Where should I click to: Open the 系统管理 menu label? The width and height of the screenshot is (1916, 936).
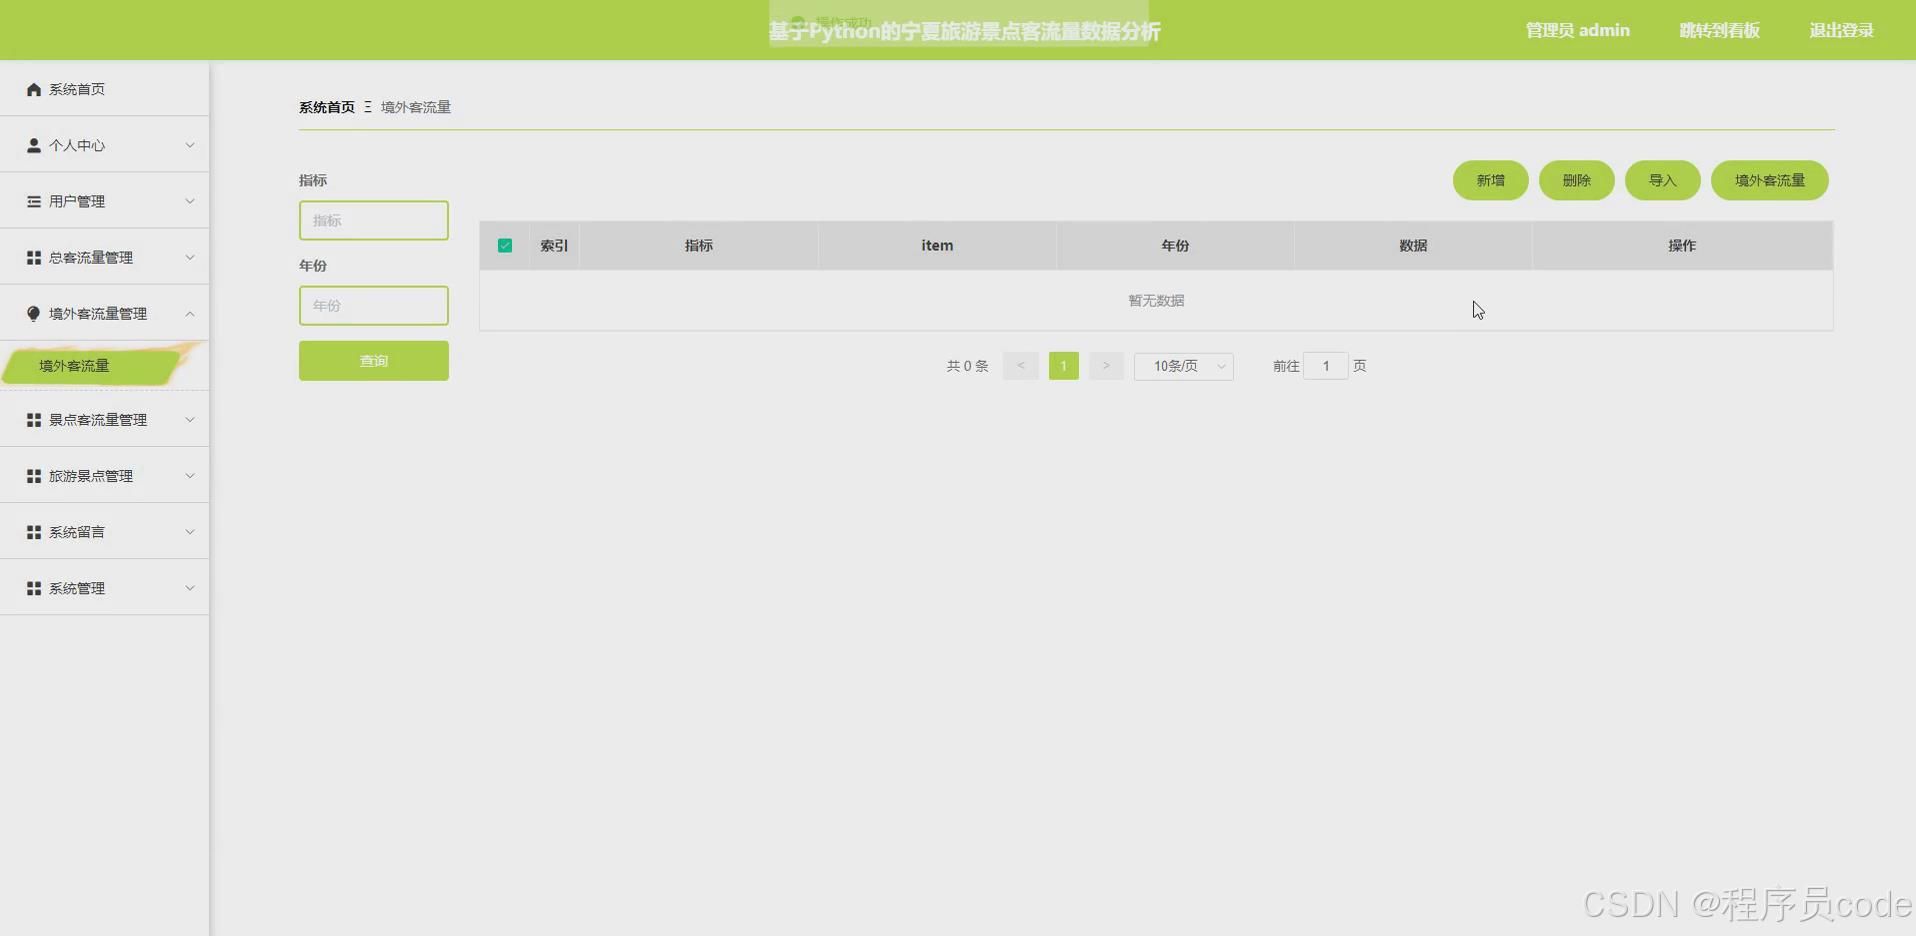point(77,588)
